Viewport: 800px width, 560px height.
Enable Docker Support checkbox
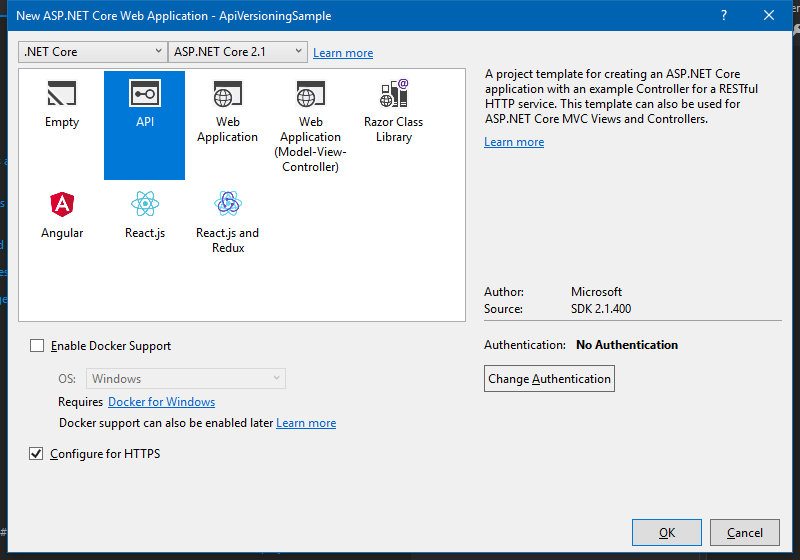[x=37, y=346]
